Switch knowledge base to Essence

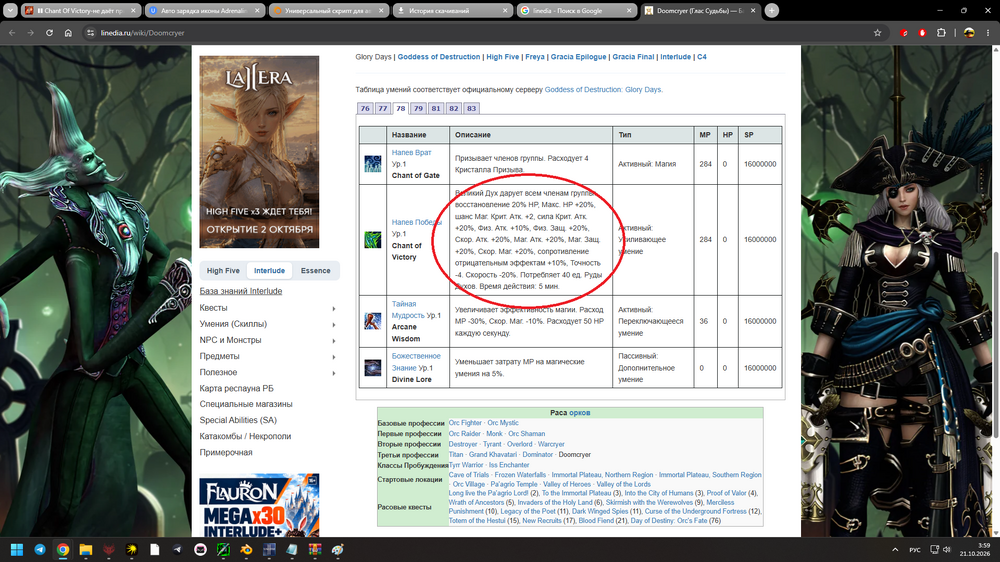click(316, 270)
